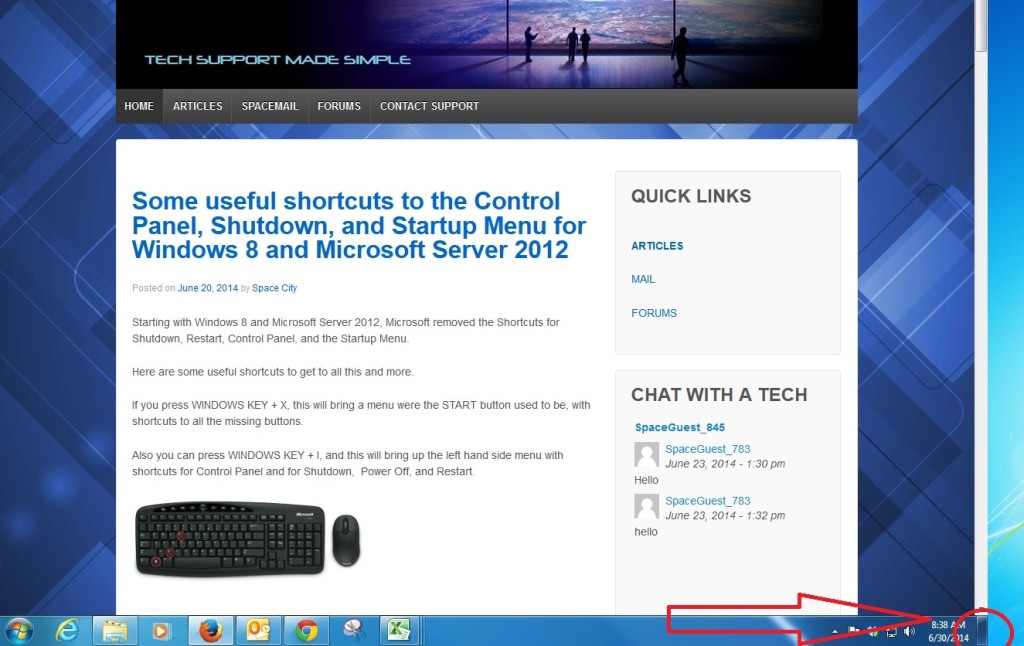This screenshot has width=1024, height=646.
Task: Open ARTICLES under Quick Links
Action: [657, 246]
